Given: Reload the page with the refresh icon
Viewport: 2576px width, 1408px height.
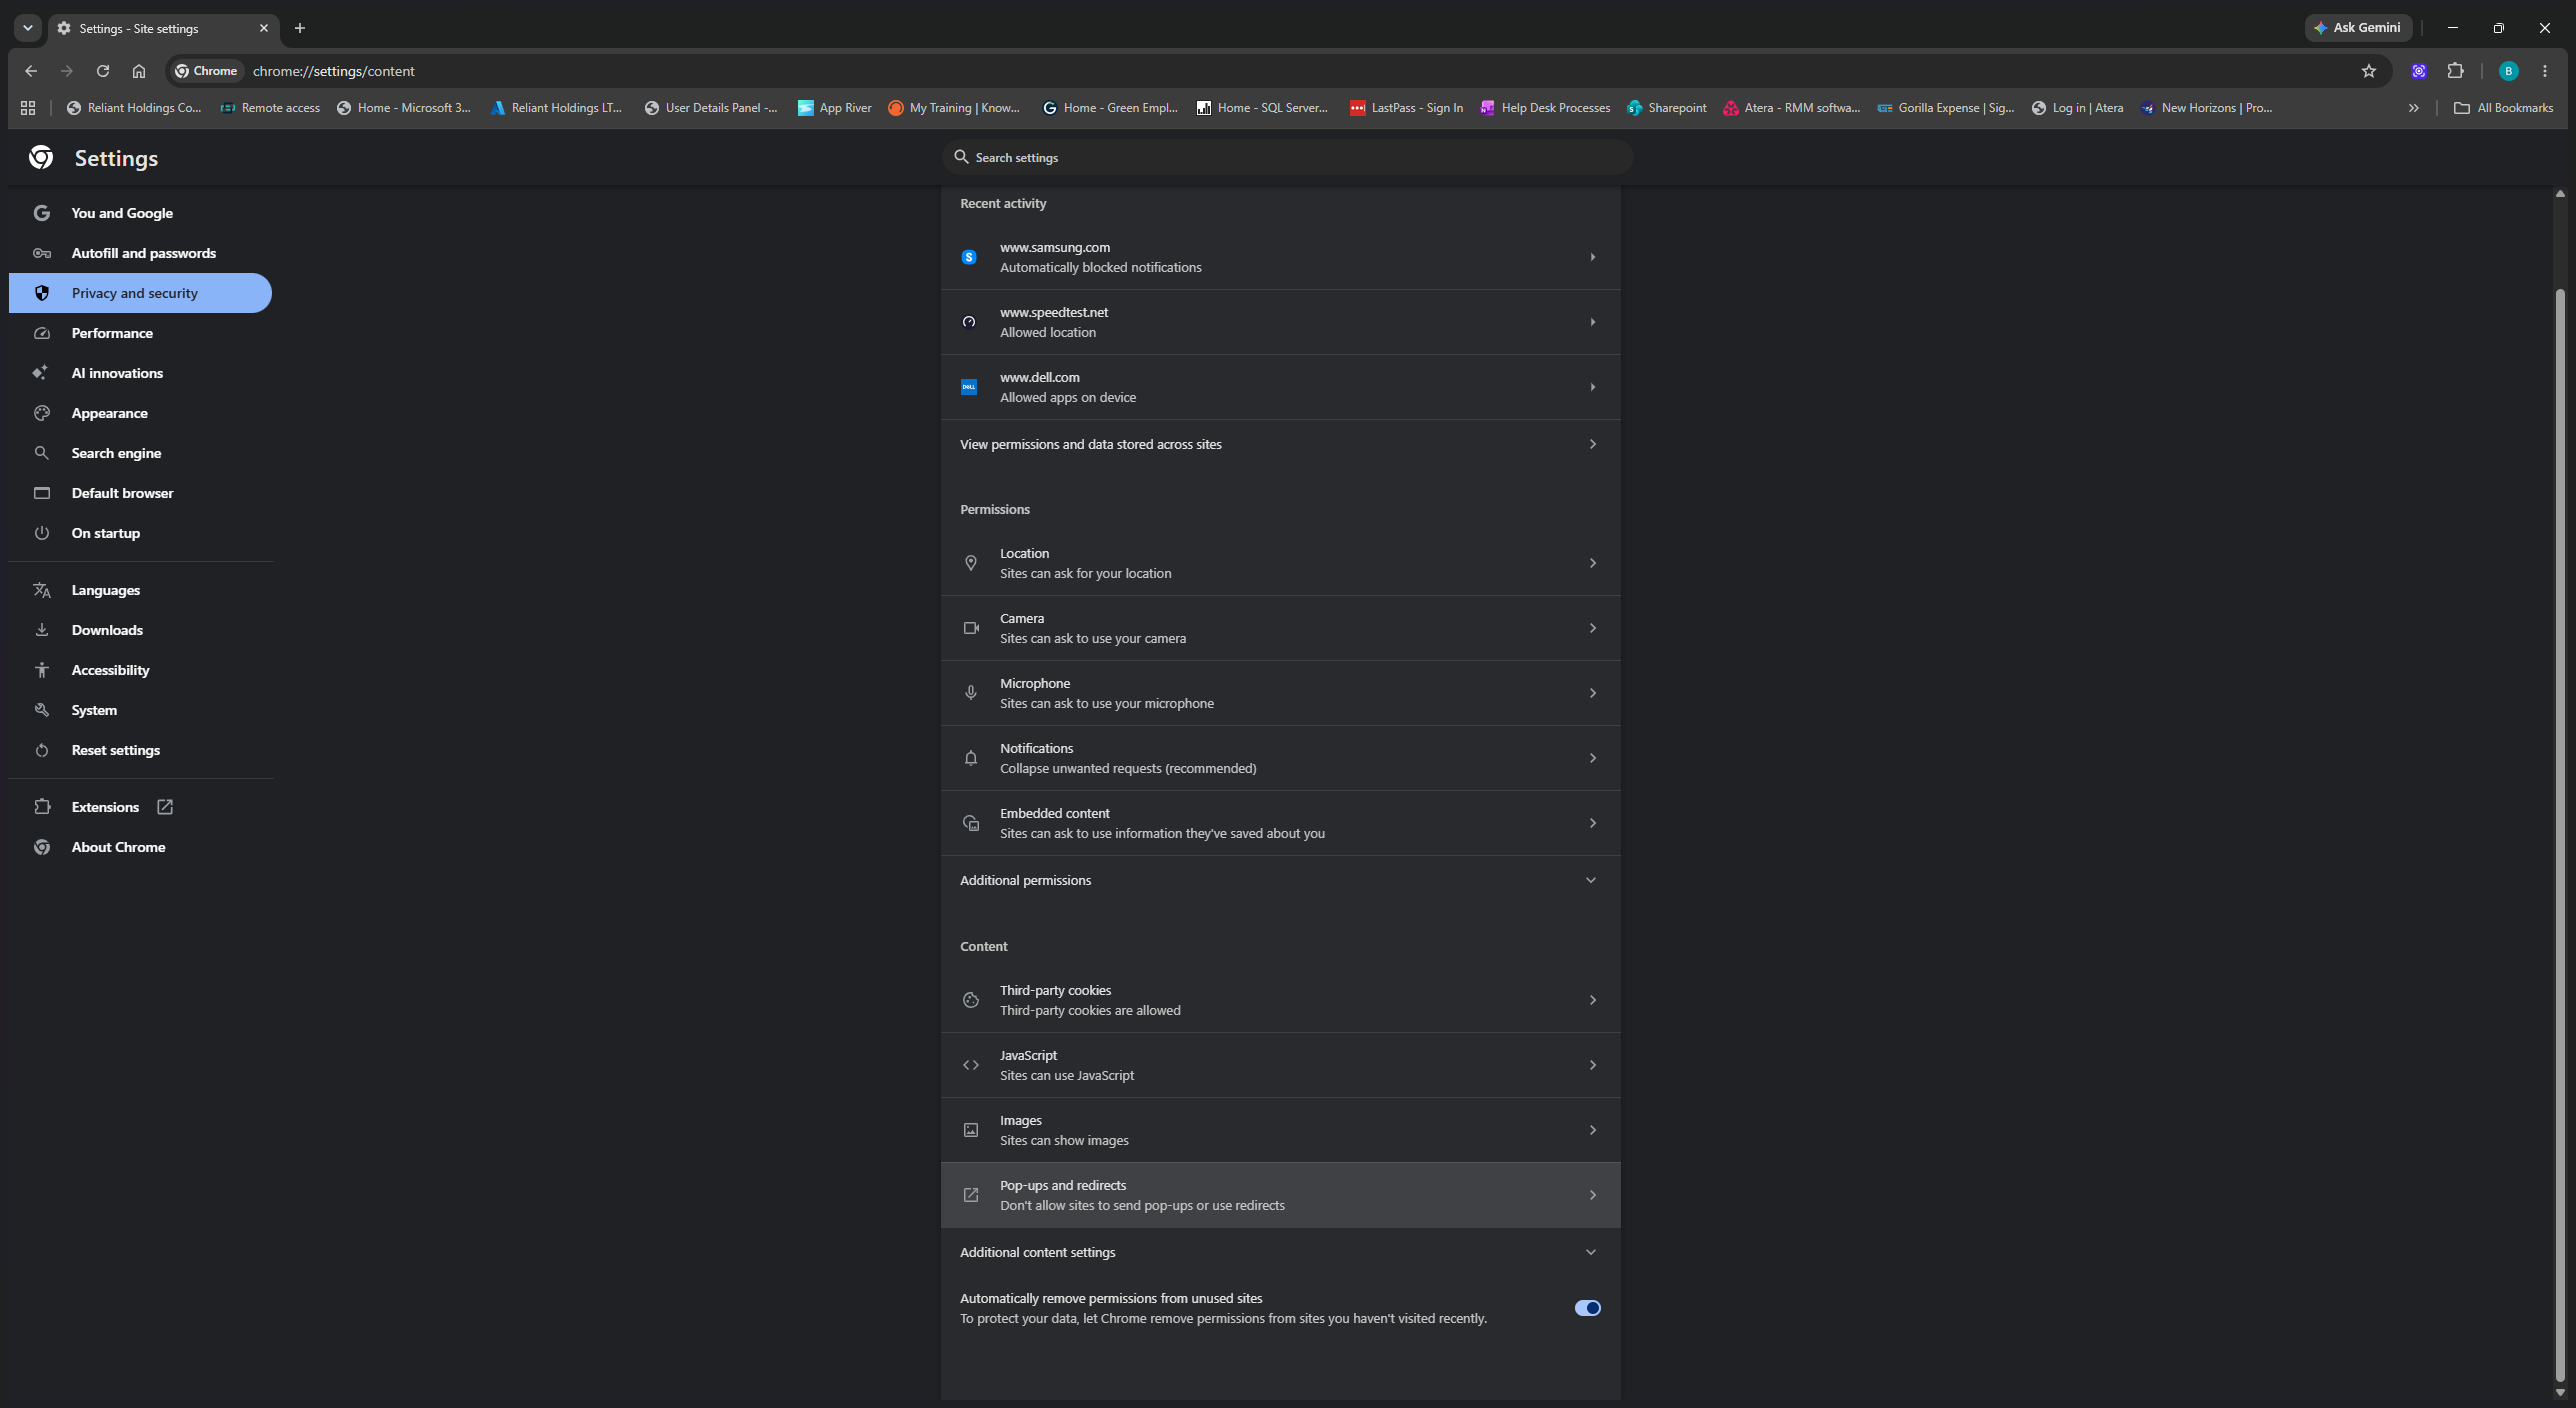Looking at the screenshot, I should [102, 71].
